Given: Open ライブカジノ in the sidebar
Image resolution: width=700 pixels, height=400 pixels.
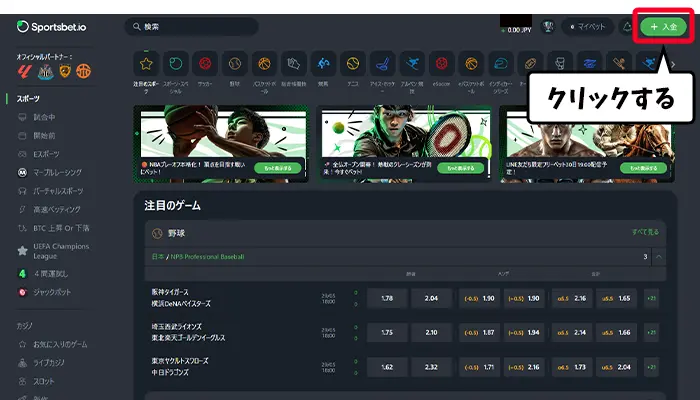Looking at the screenshot, I should click(x=41, y=363).
